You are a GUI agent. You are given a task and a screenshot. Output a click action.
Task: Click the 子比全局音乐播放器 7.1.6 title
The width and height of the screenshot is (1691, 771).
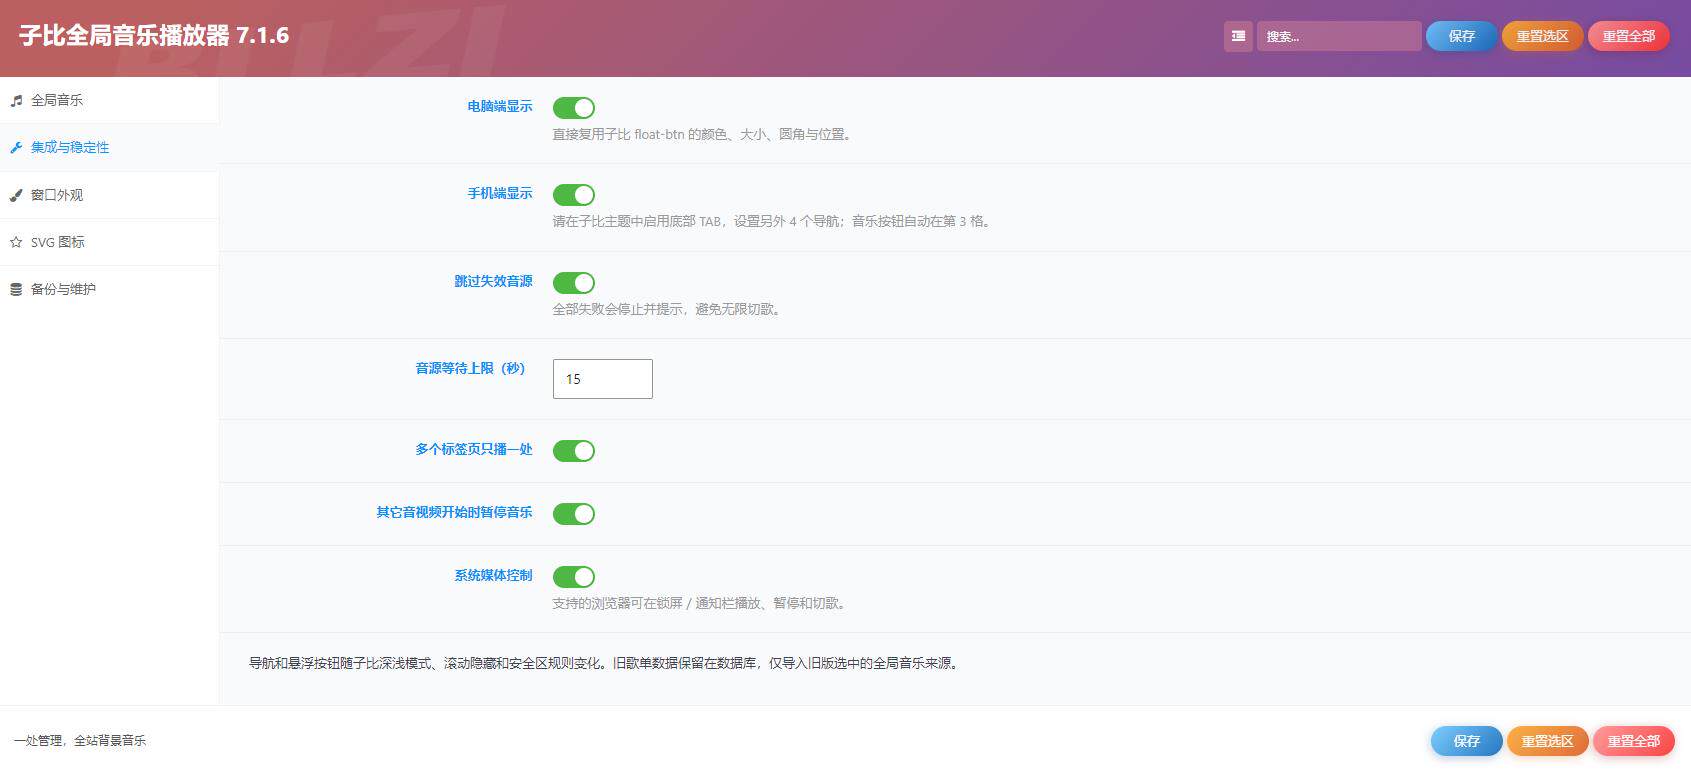click(x=154, y=36)
